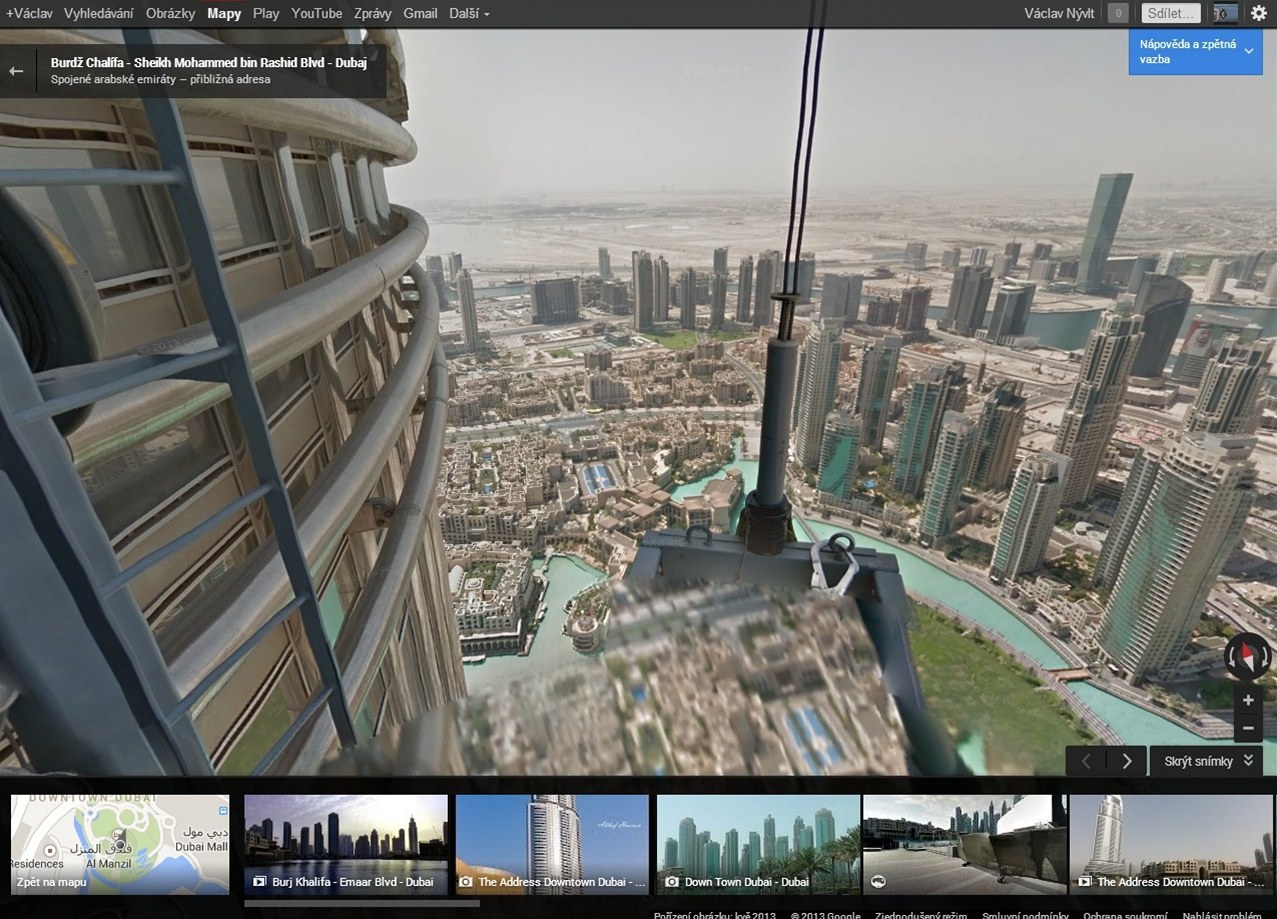Select Obrázky in the Google bar
Image resolution: width=1277 pixels, height=919 pixels.
point(170,14)
